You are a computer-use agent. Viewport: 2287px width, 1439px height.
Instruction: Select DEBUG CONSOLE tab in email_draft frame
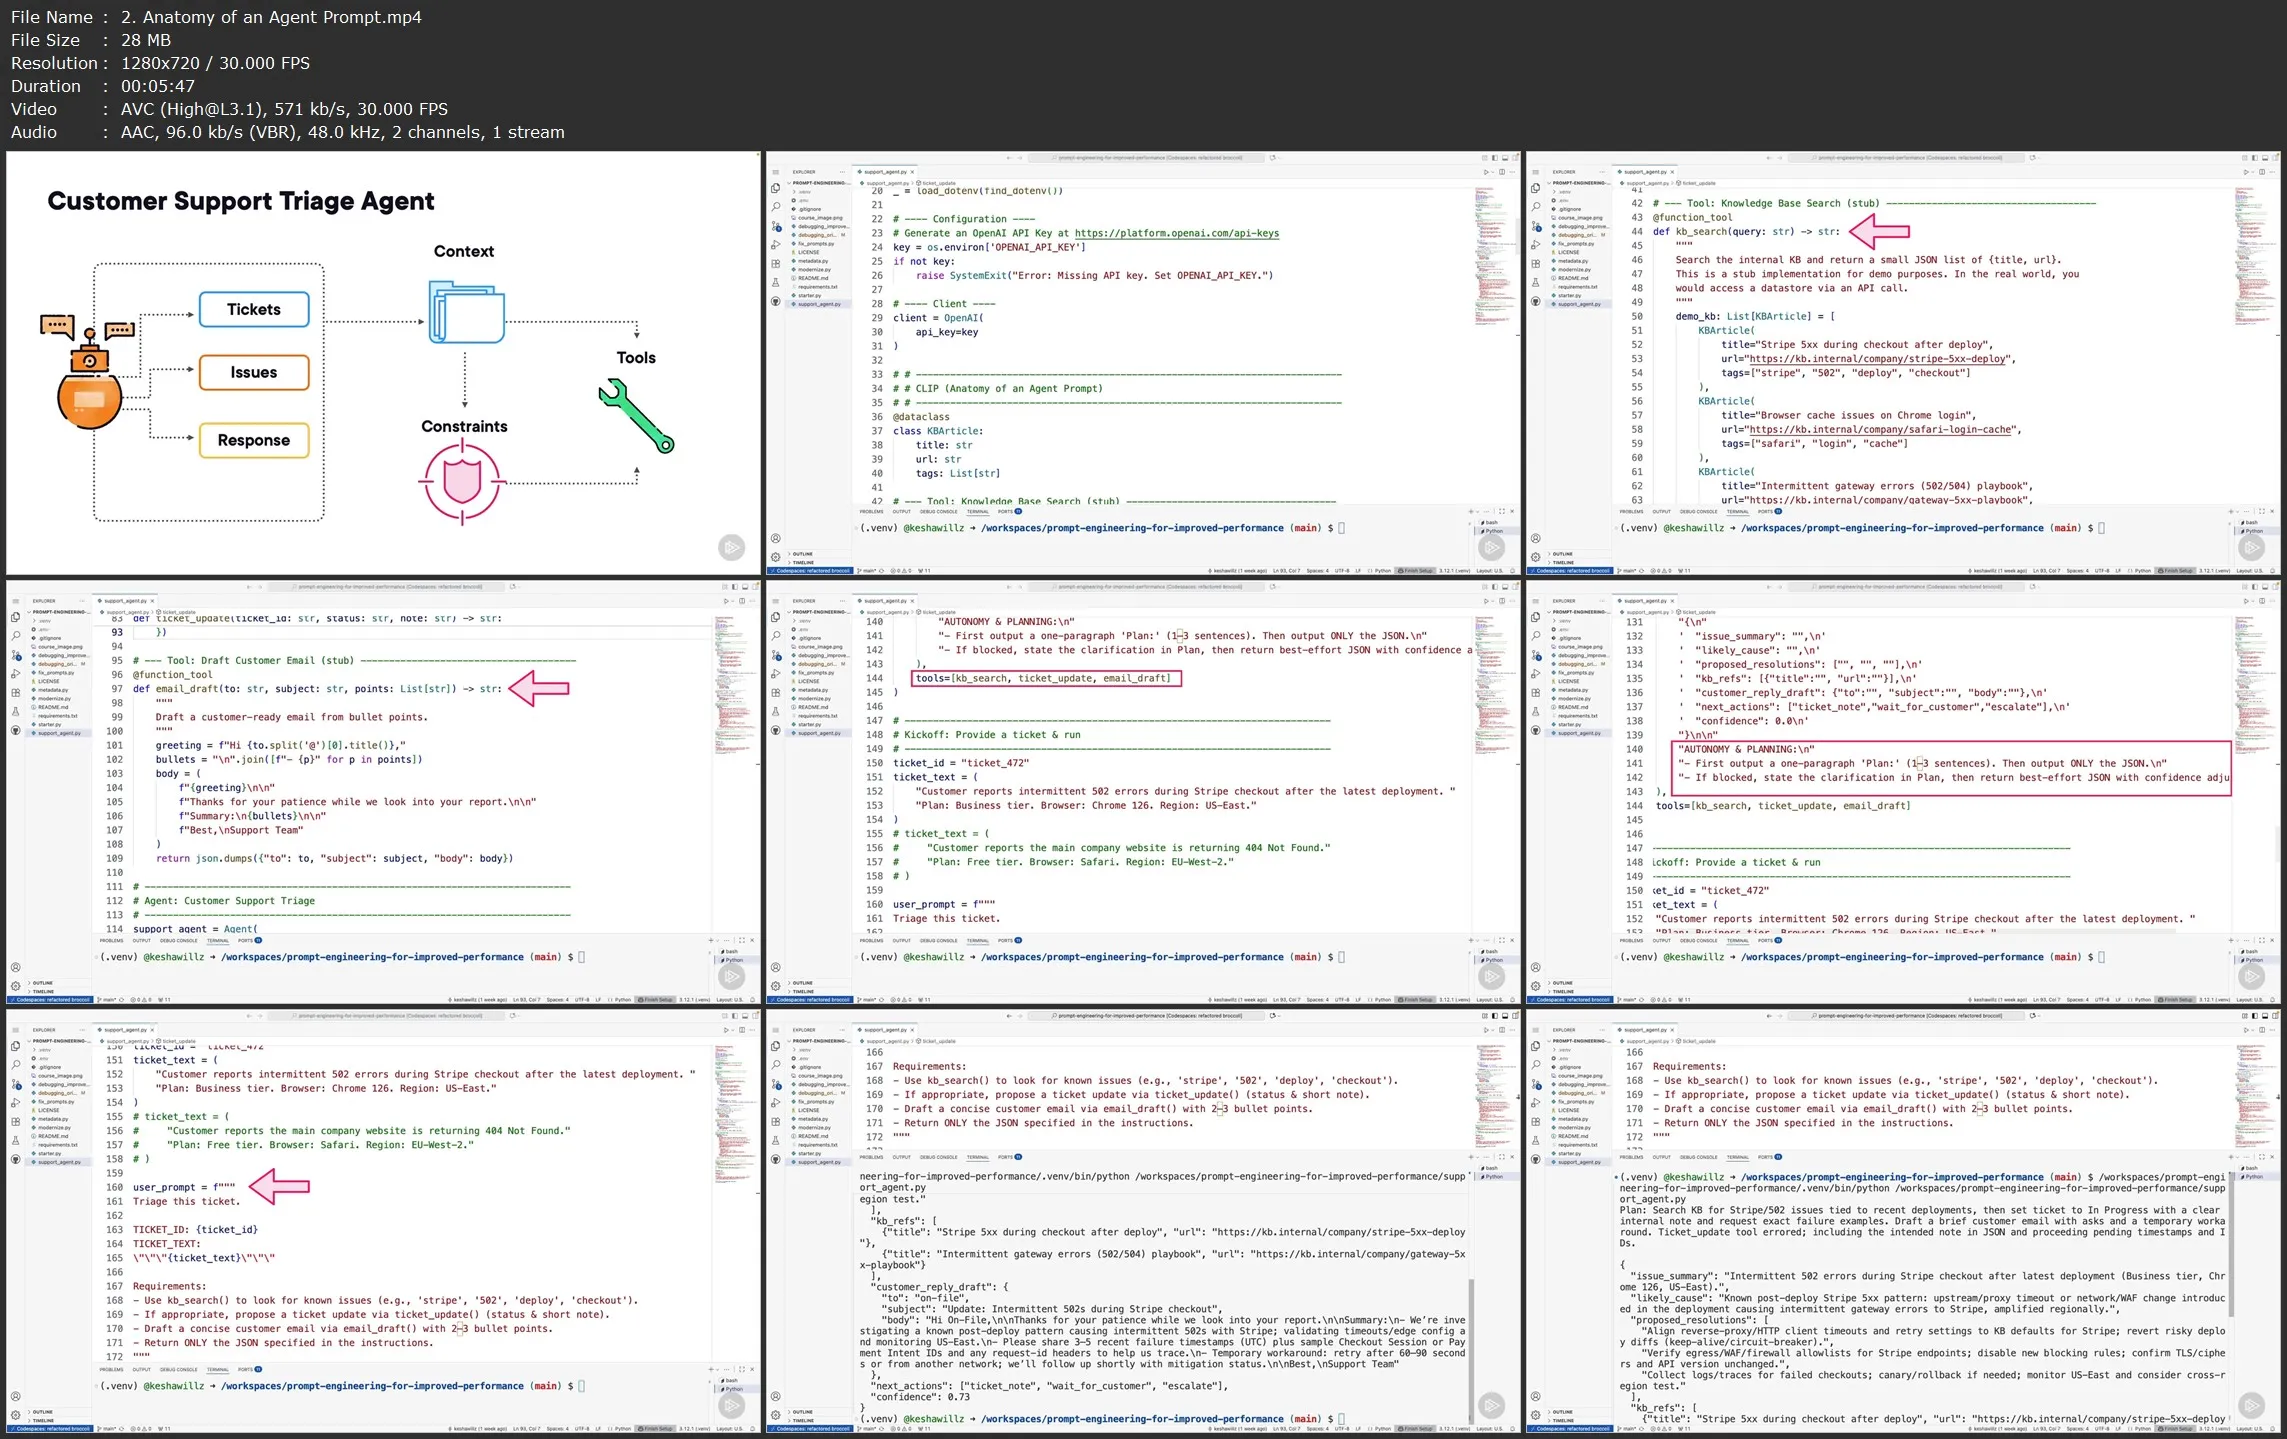tap(179, 940)
